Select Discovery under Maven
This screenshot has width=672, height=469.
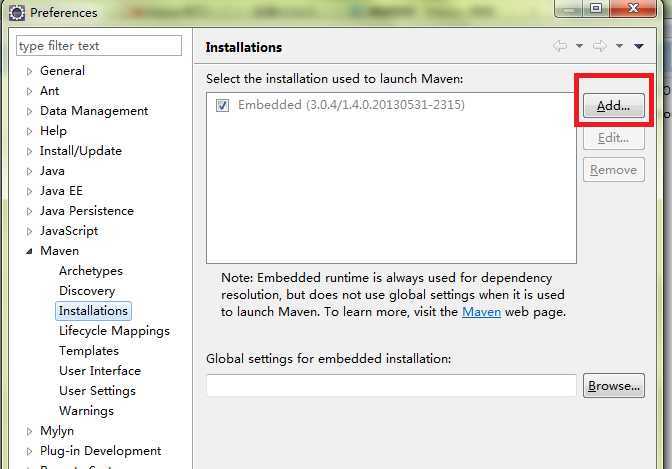pyautogui.click(x=87, y=291)
